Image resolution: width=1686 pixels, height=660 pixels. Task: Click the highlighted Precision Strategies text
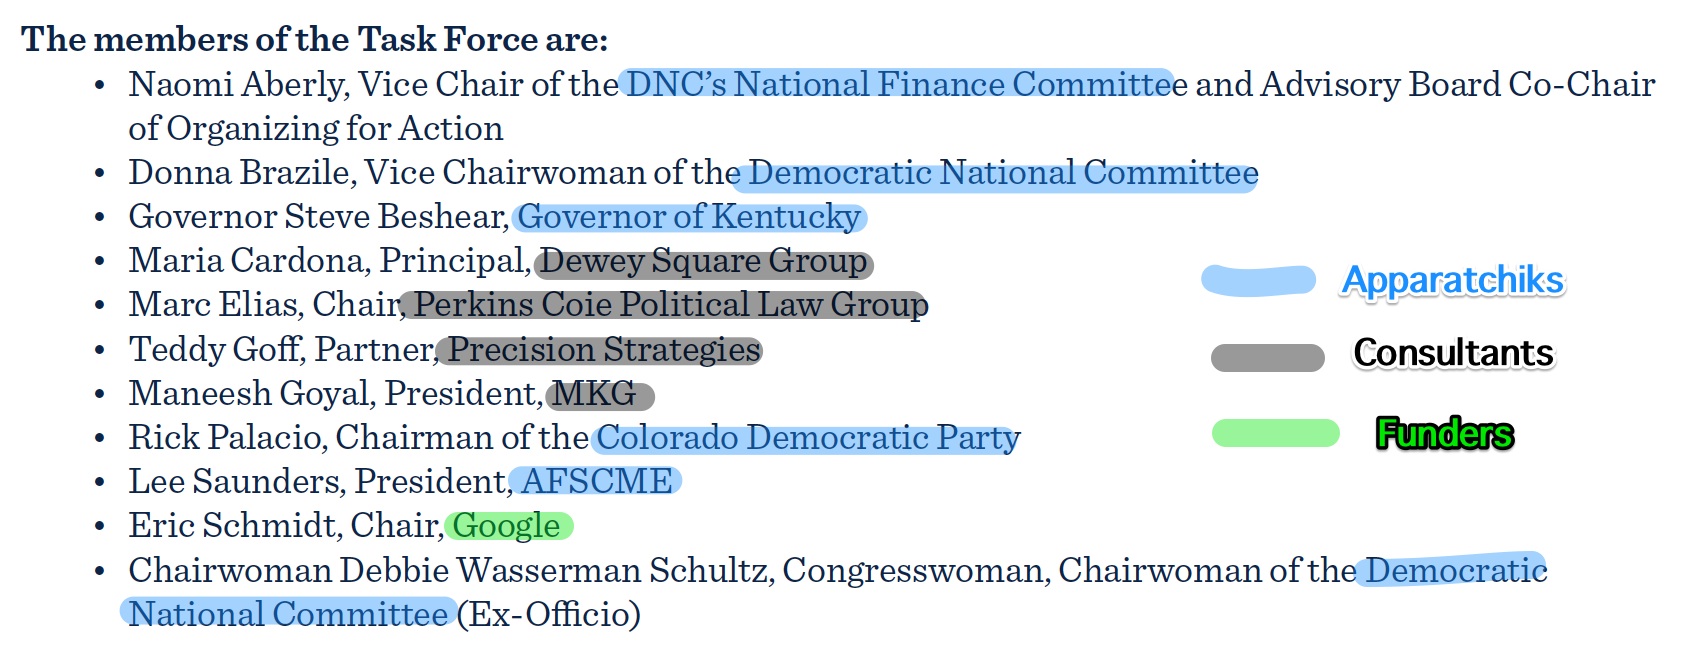pos(604,349)
